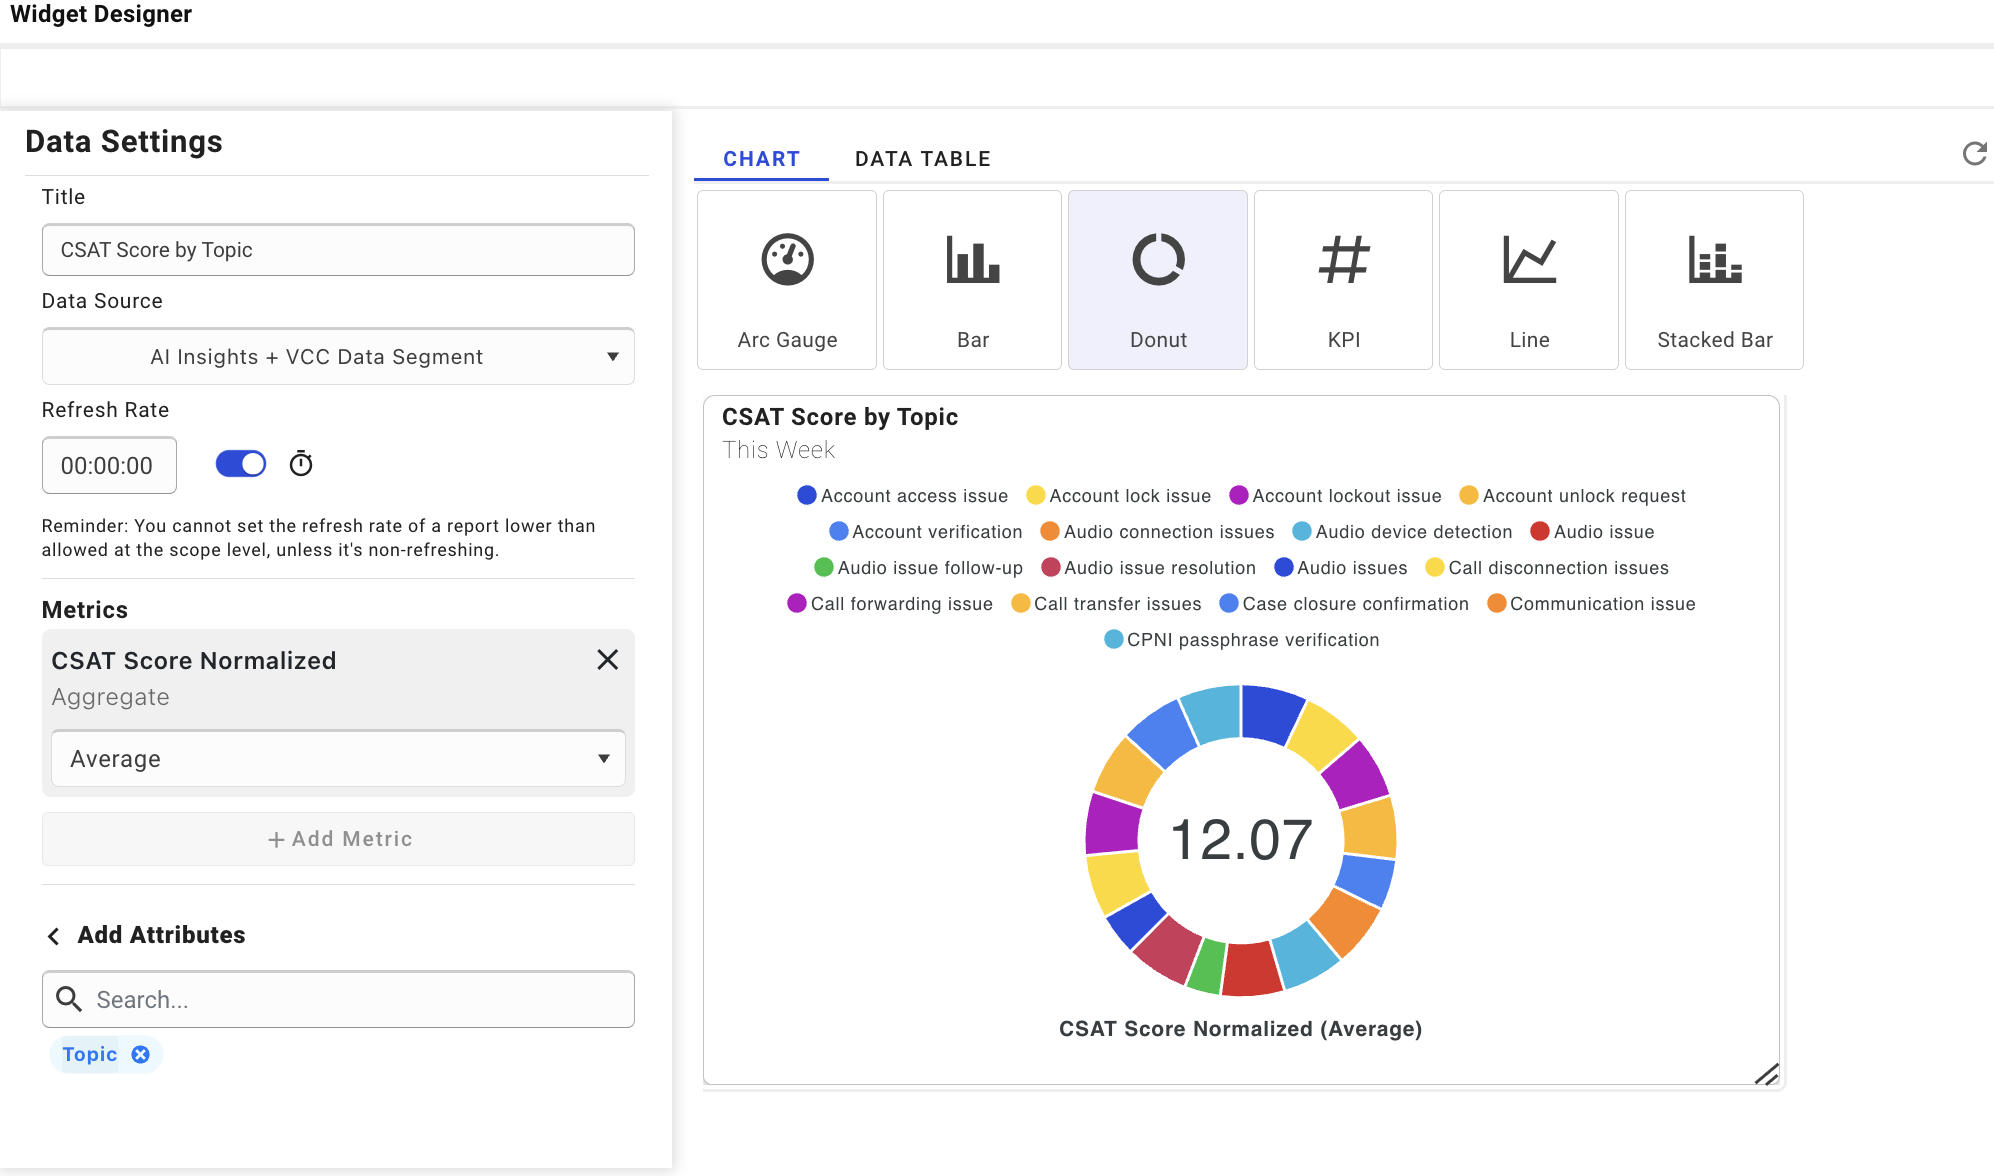The height and width of the screenshot is (1176, 1994).
Task: Choose the Bar chart icon
Action: [972, 281]
